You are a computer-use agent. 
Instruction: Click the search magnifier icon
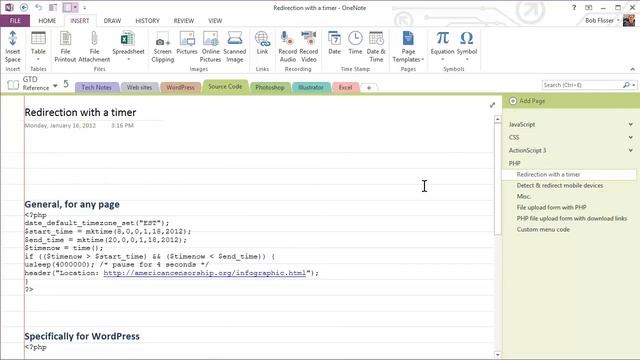point(626,85)
